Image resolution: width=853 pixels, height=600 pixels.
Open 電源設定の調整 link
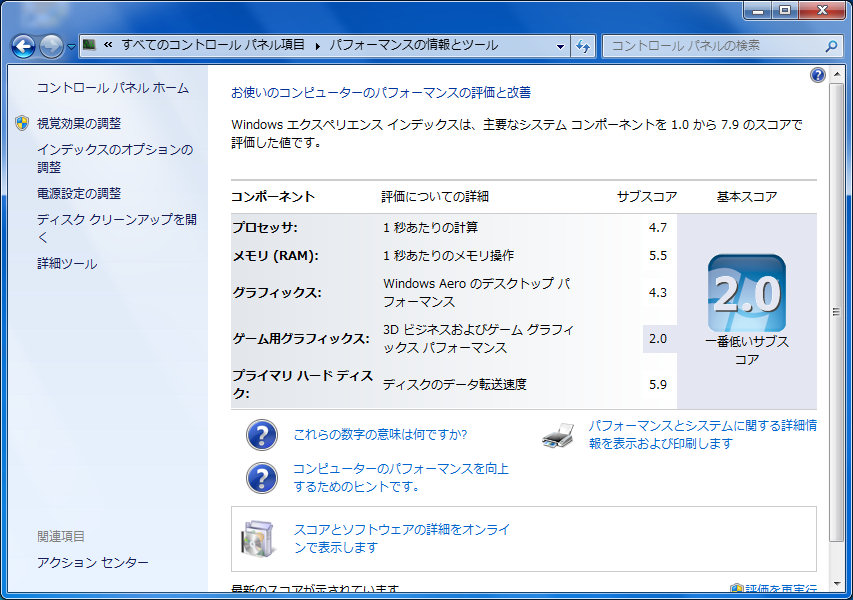pyautogui.click(x=79, y=193)
